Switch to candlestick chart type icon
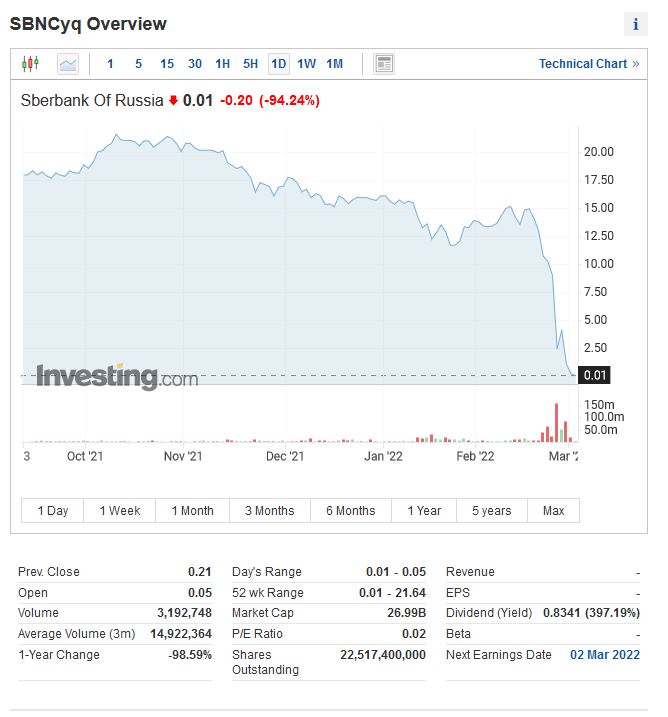 30,64
